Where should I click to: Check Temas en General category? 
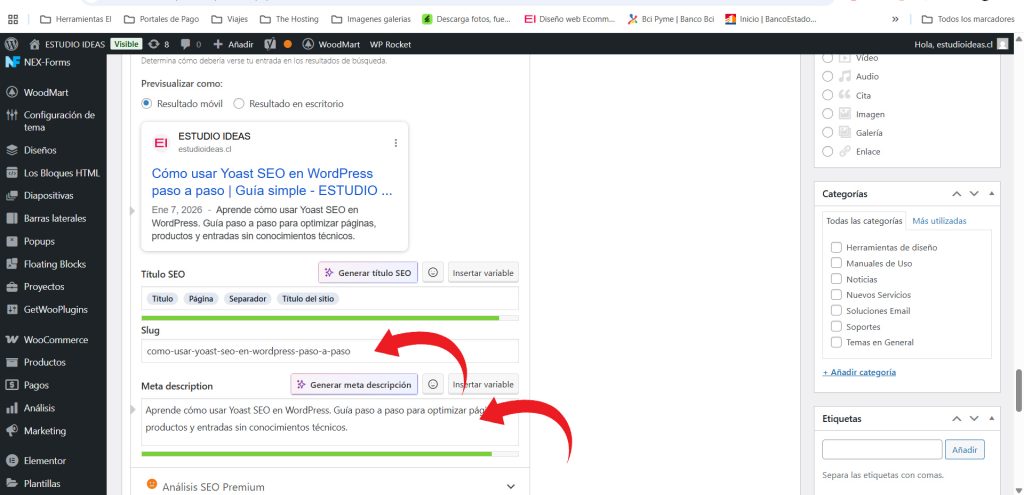coord(836,342)
